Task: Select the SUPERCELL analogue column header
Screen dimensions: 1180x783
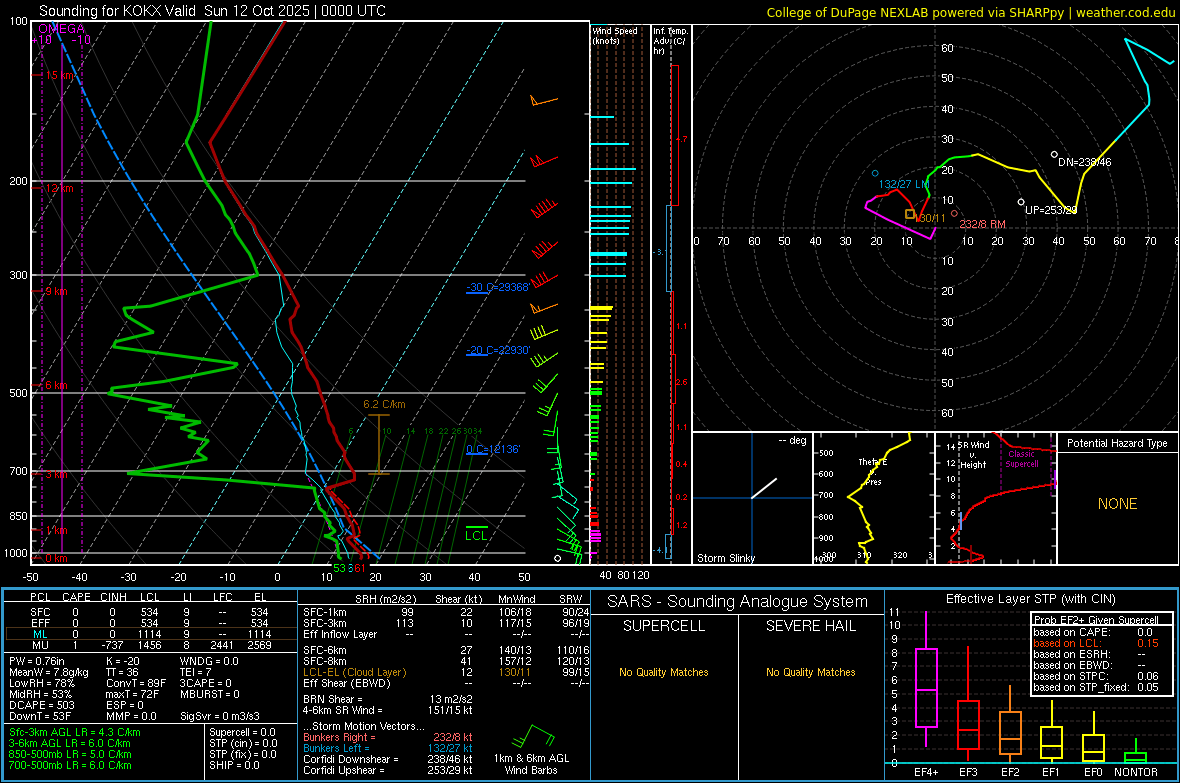Action: coord(664,626)
